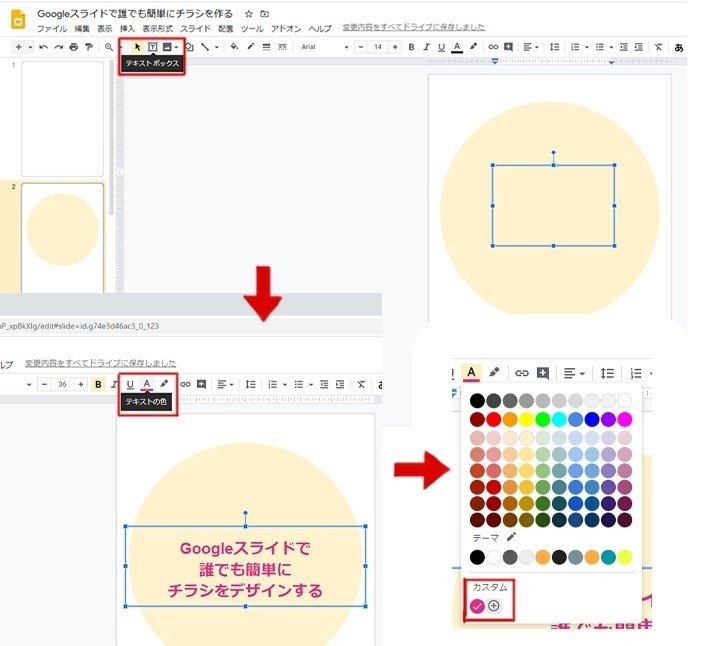
Task: Toggle the active Bold button in the size-36 toolbar
Action: (x=98, y=384)
